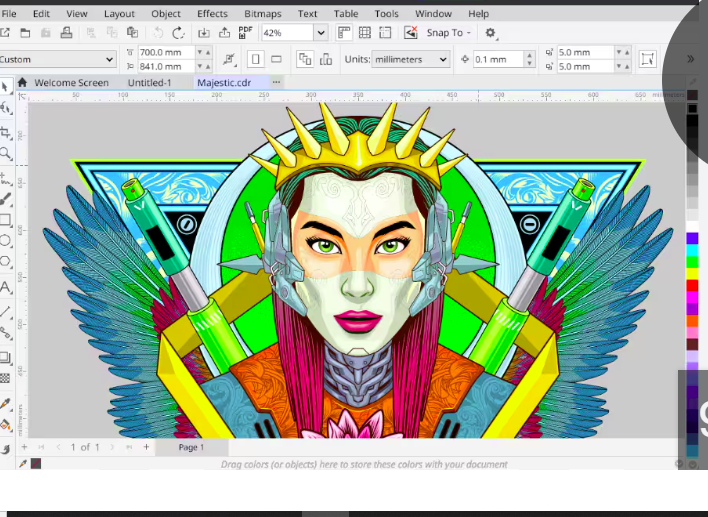Click the Import icon
This screenshot has width=708, height=517.
tap(204, 33)
